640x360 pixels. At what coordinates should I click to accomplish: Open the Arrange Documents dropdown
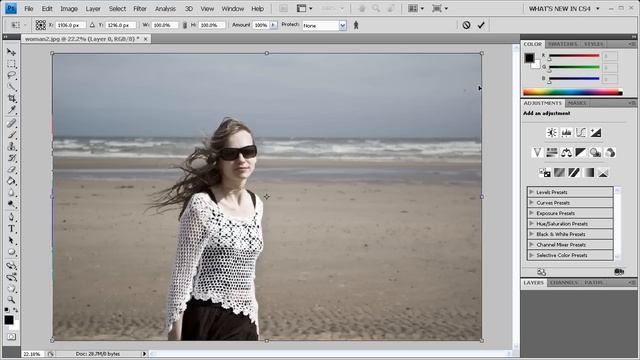416,9
